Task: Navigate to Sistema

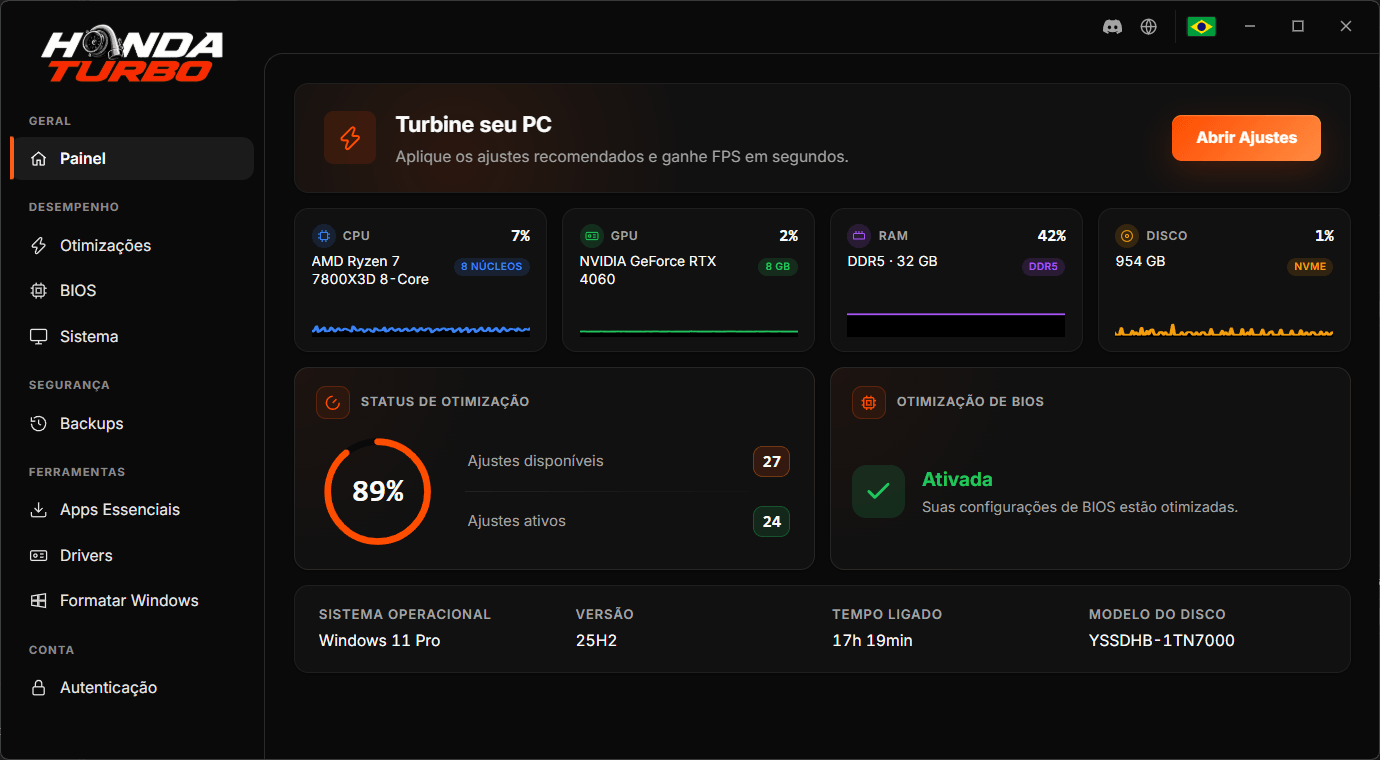Action: (x=132, y=336)
